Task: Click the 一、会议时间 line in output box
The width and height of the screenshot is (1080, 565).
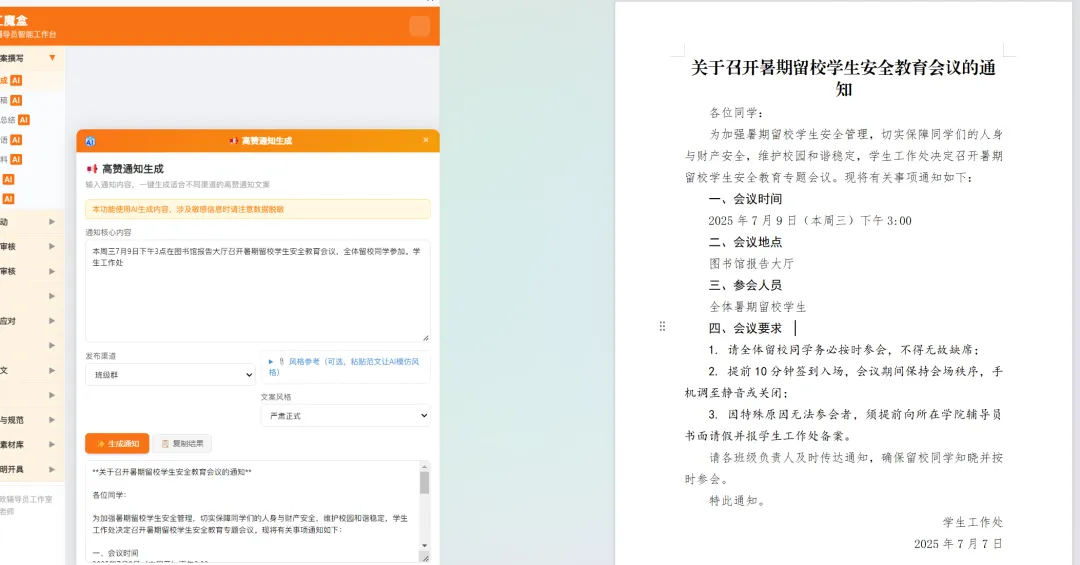Action: [x=116, y=553]
